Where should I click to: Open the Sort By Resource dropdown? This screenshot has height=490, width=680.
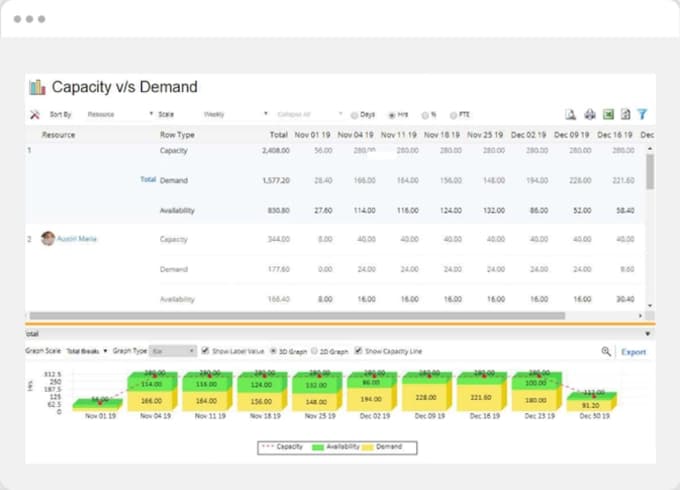(x=120, y=114)
